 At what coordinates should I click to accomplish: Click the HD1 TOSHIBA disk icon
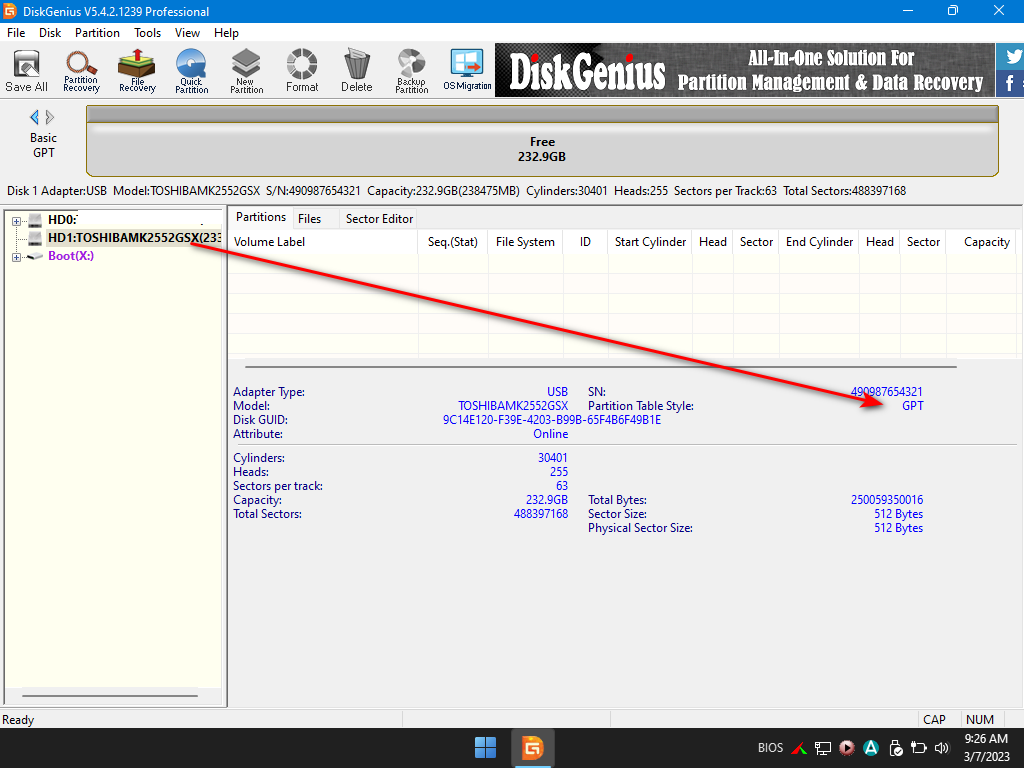(x=35, y=238)
